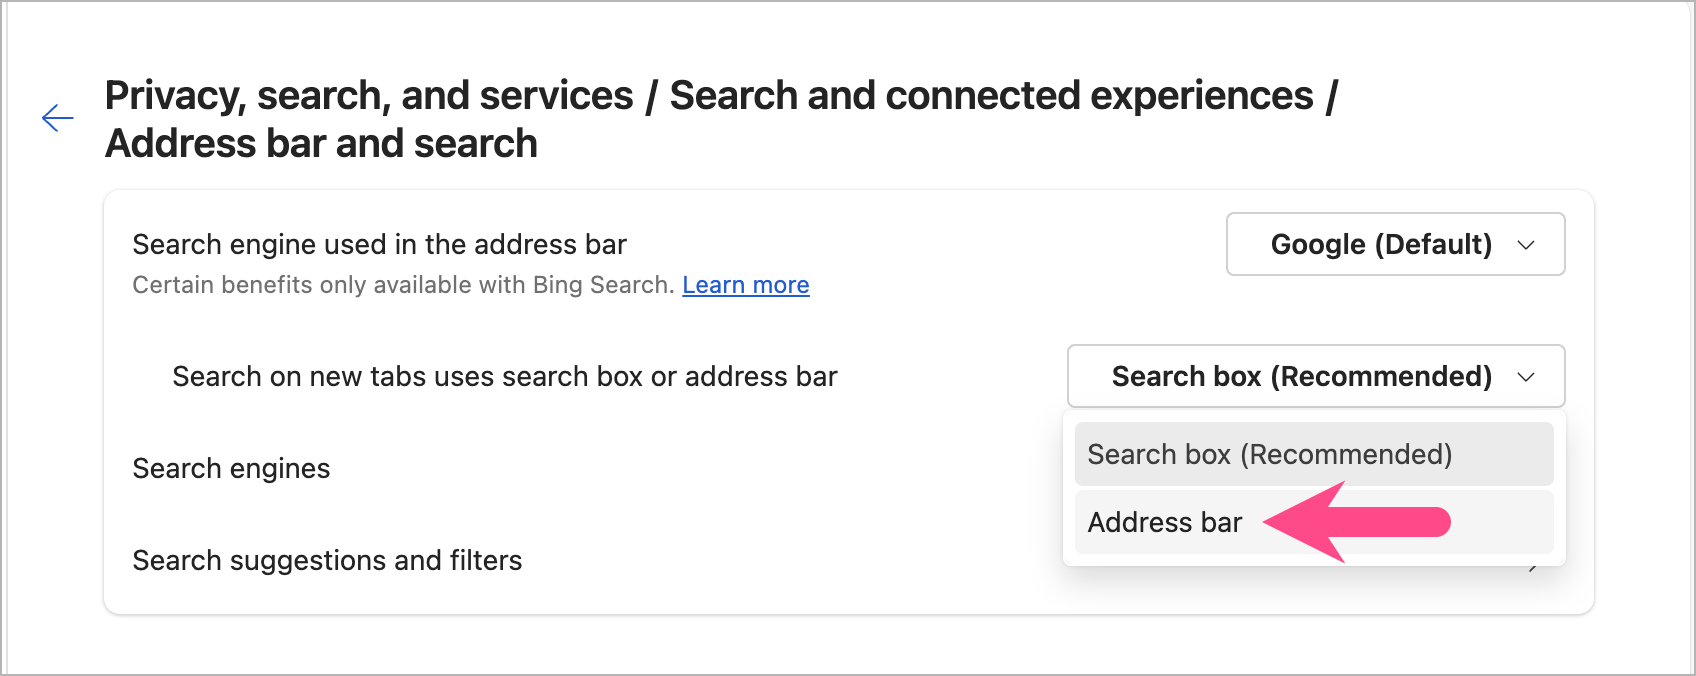
Task: Select Search box (Recommended) in the open list
Action: (1313, 454)
